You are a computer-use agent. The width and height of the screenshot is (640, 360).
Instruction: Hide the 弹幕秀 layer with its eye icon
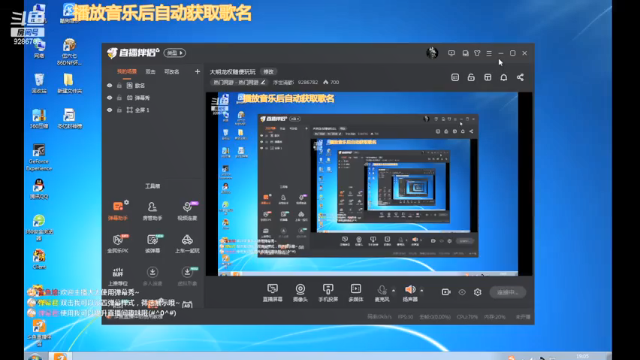coord(109,98)
